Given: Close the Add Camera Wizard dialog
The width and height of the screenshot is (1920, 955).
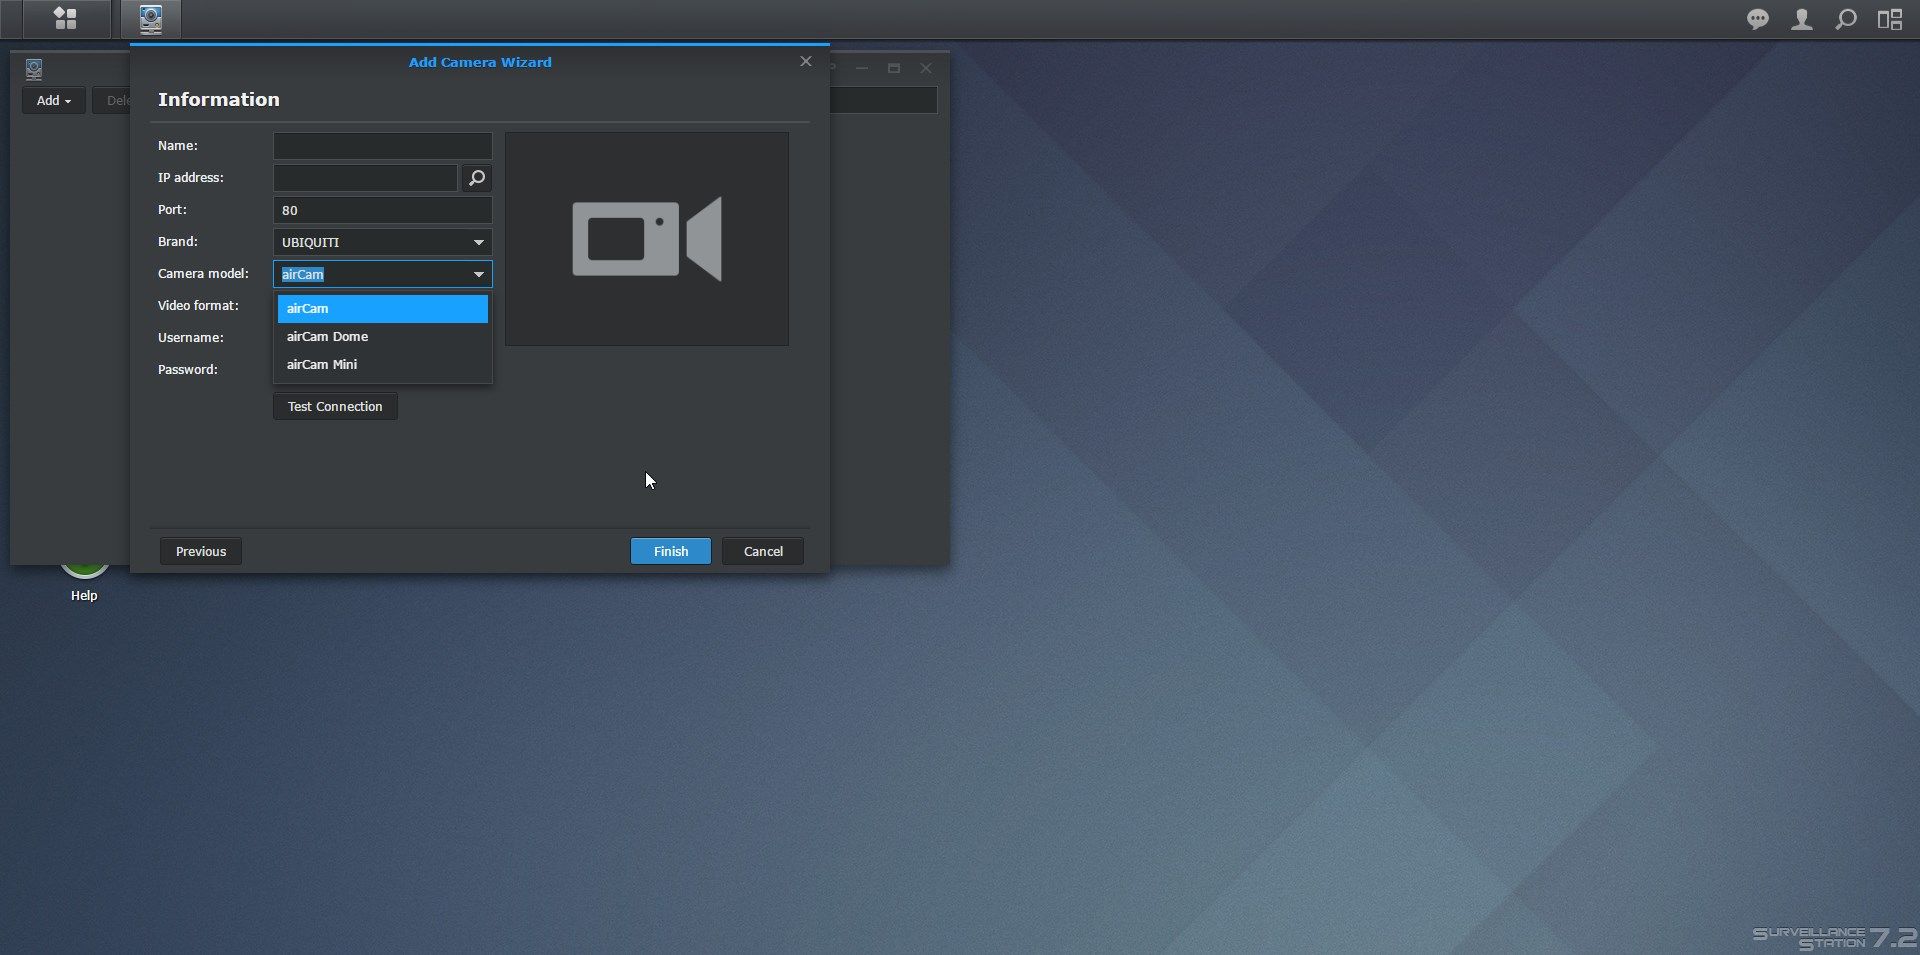Looking at the screenshot, I should coord(805,62).
